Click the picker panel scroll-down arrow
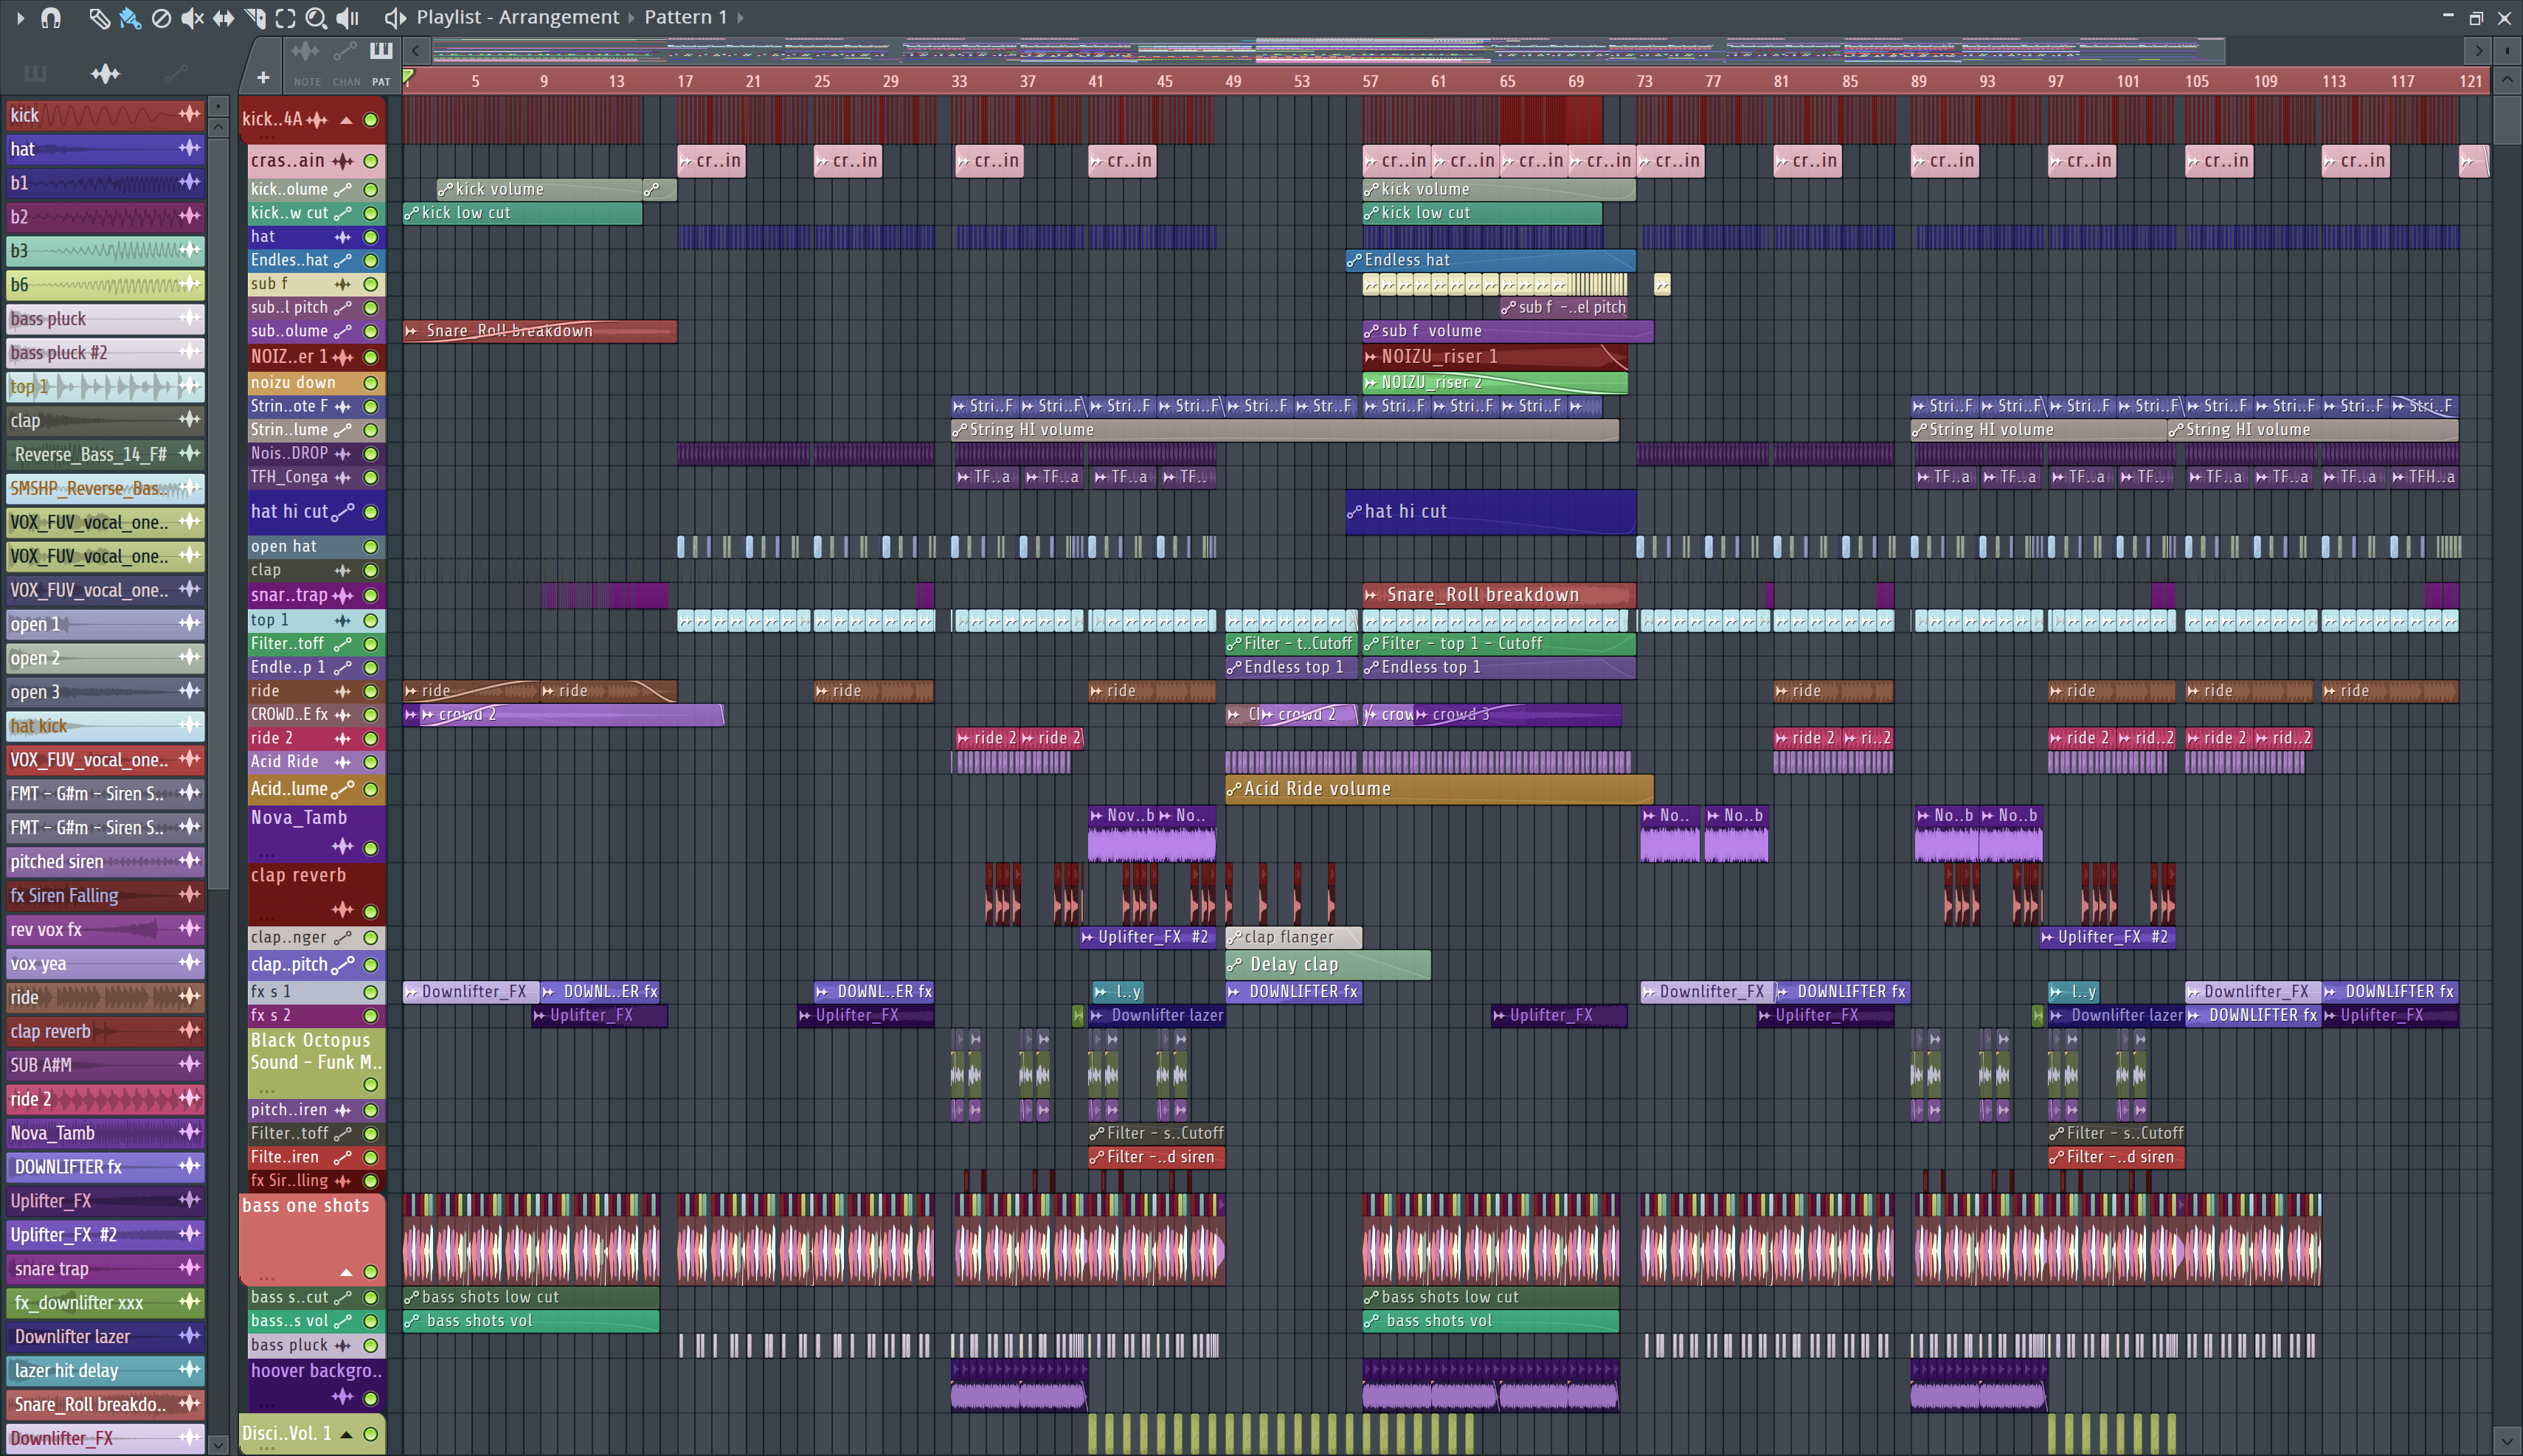Screen dimensions: 2523x1456 tap(218, 1444)
